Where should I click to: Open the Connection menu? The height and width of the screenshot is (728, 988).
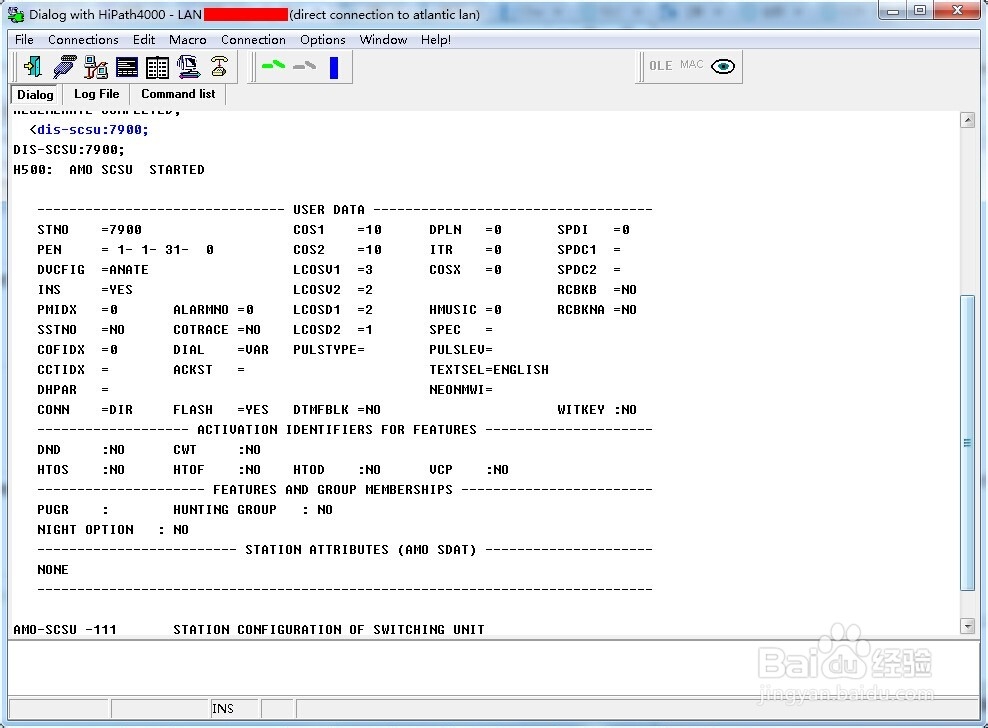tap(253, 40)
